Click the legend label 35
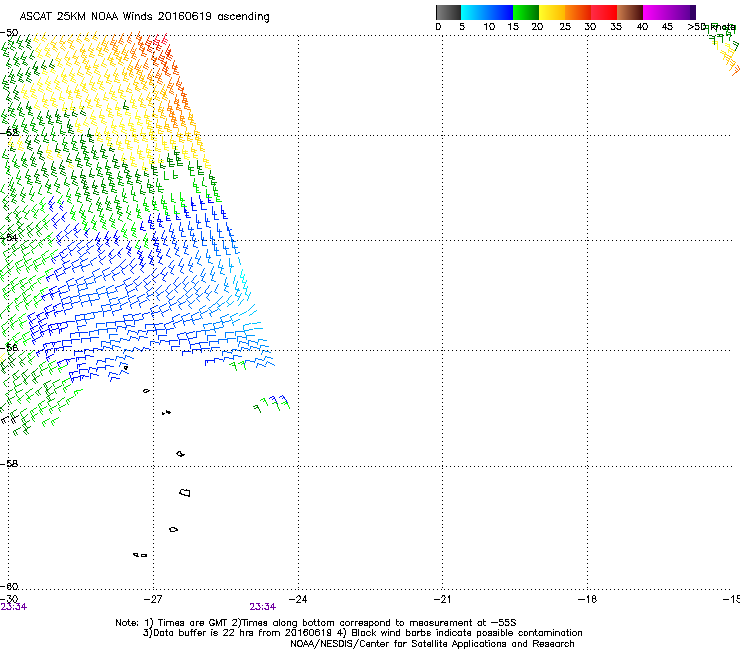 (616, 26)
